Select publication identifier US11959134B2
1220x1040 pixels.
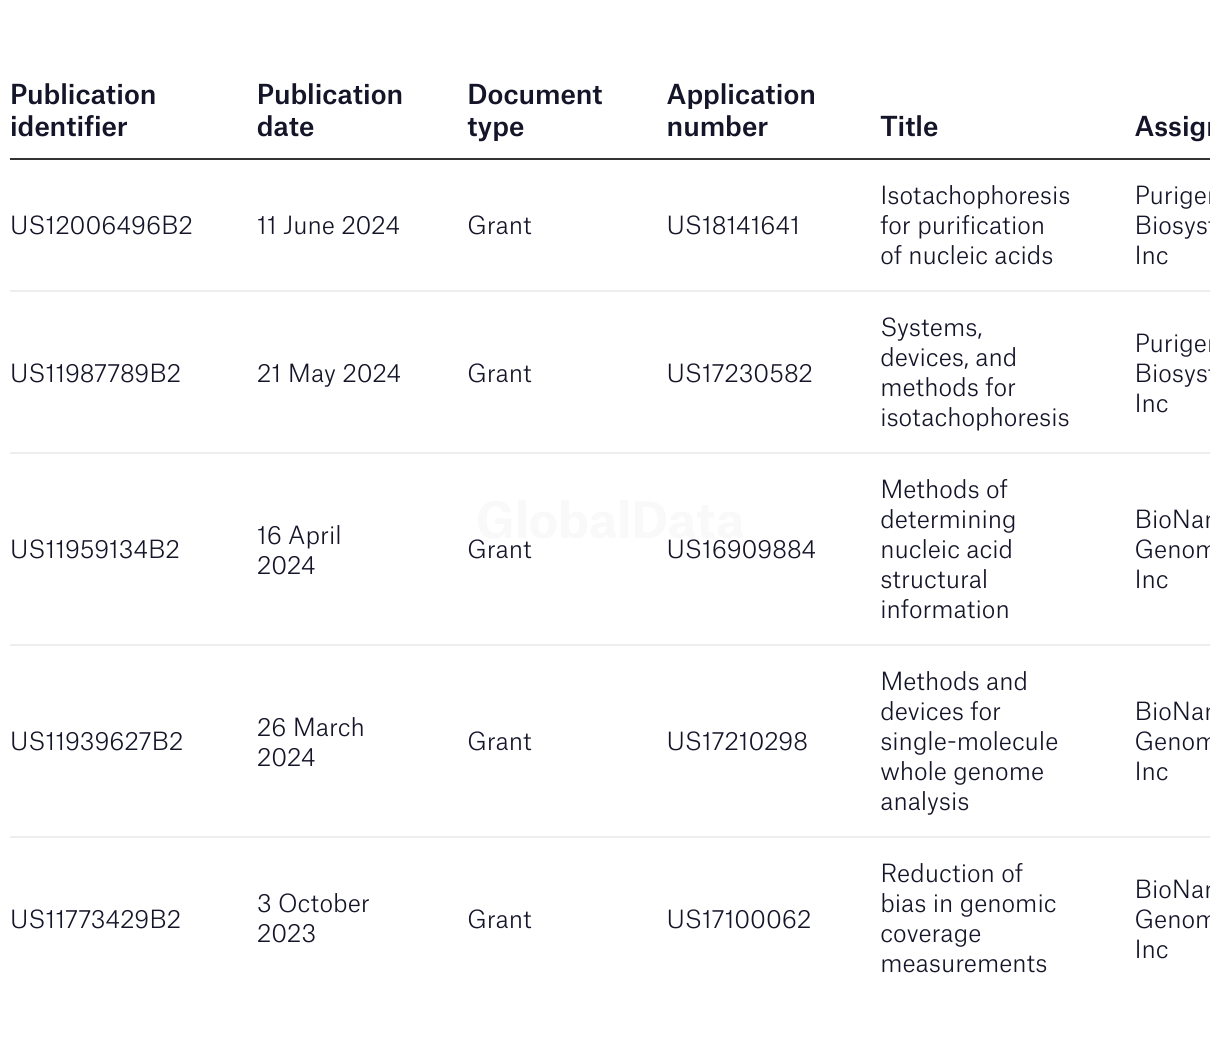(x=95, y=550)
